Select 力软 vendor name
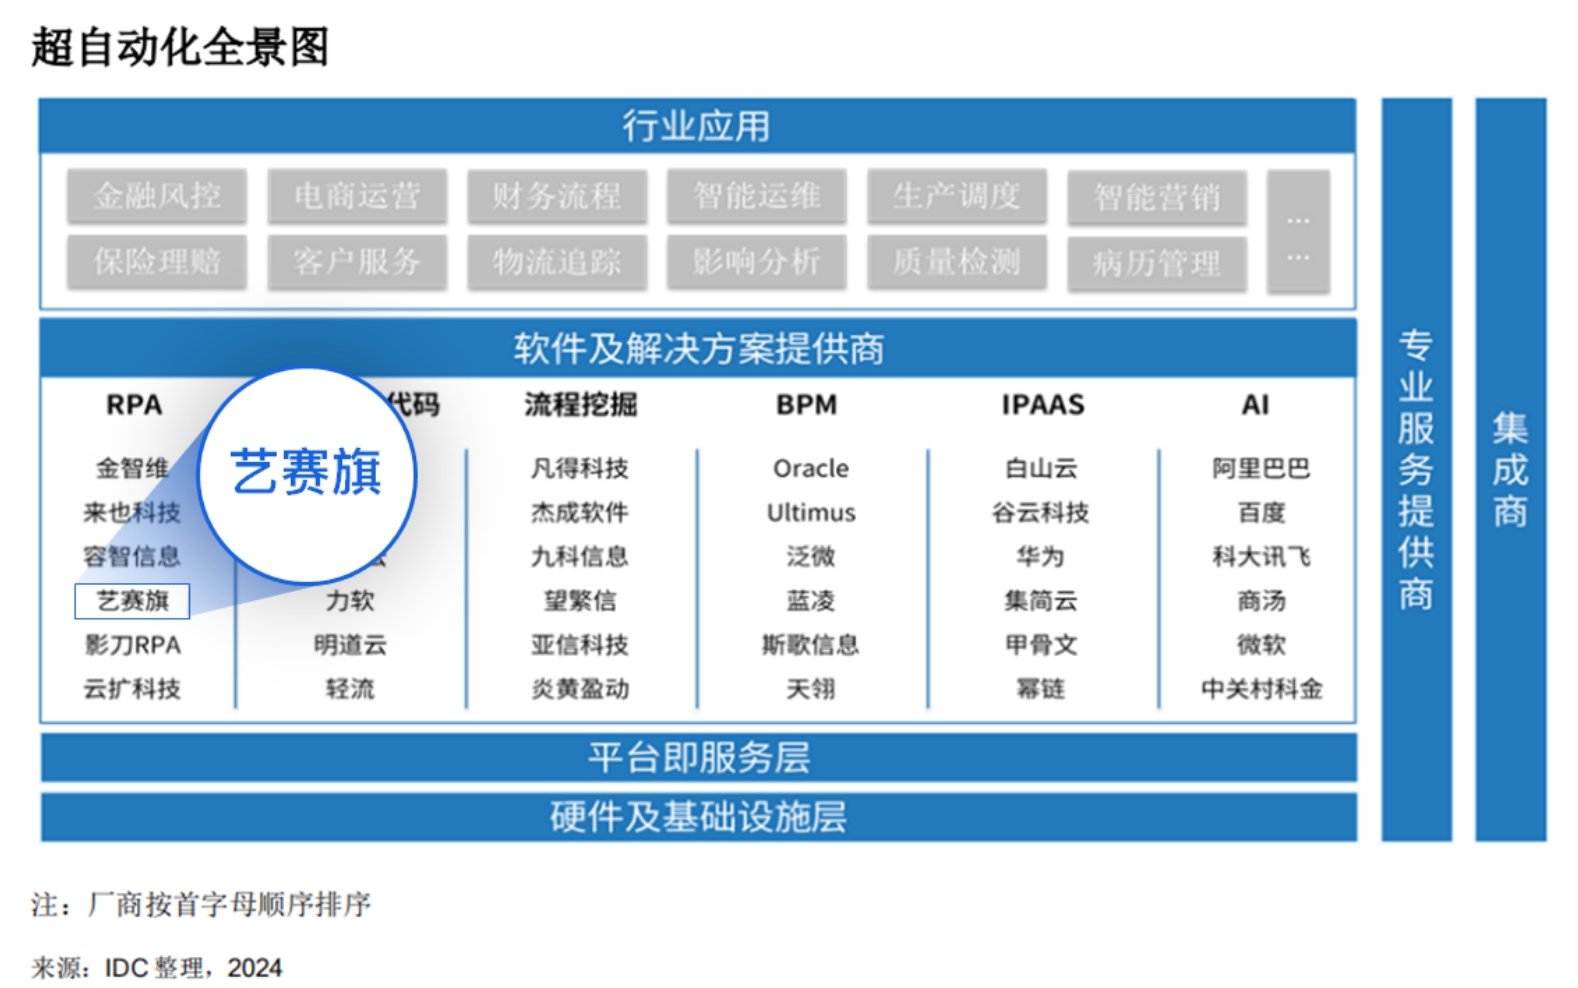 click(x=350, y=601)
